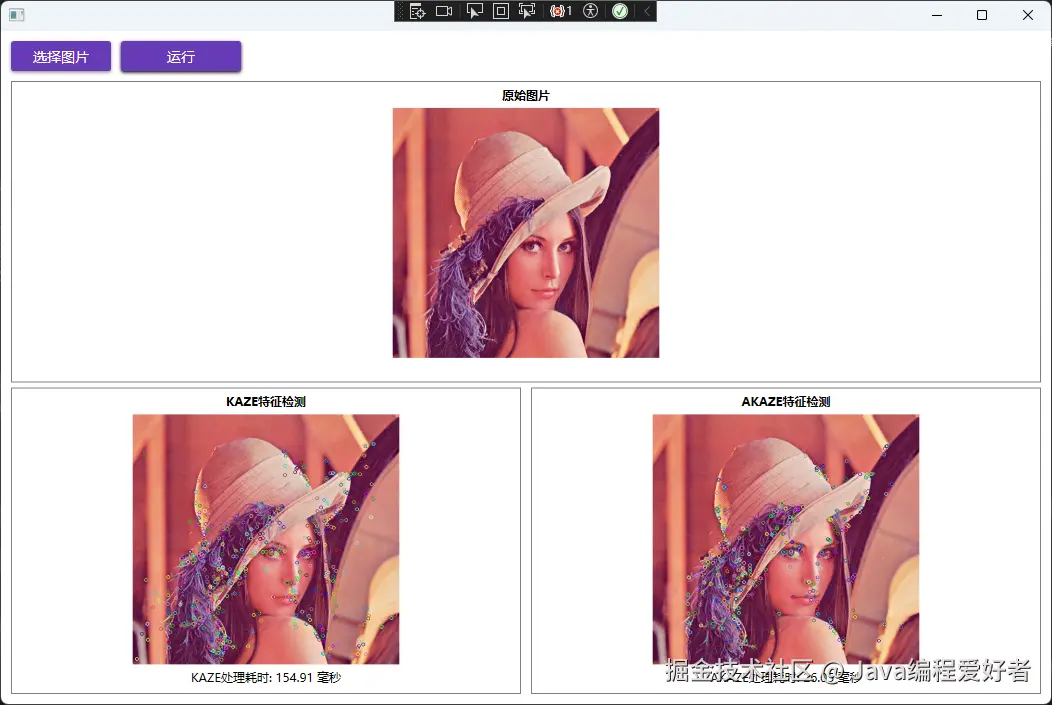Click the KAZE处理耗时 154.91 毫秒 text
1052x705 pixels.
tap(266, 677)
